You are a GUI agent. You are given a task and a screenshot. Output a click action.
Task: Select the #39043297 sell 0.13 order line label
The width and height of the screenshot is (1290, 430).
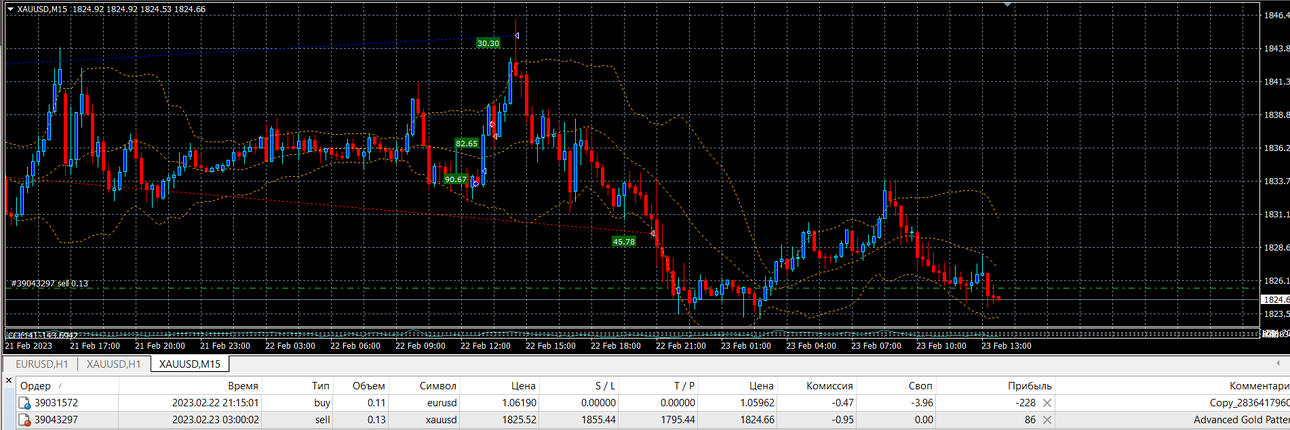click(x=50, y=284)
